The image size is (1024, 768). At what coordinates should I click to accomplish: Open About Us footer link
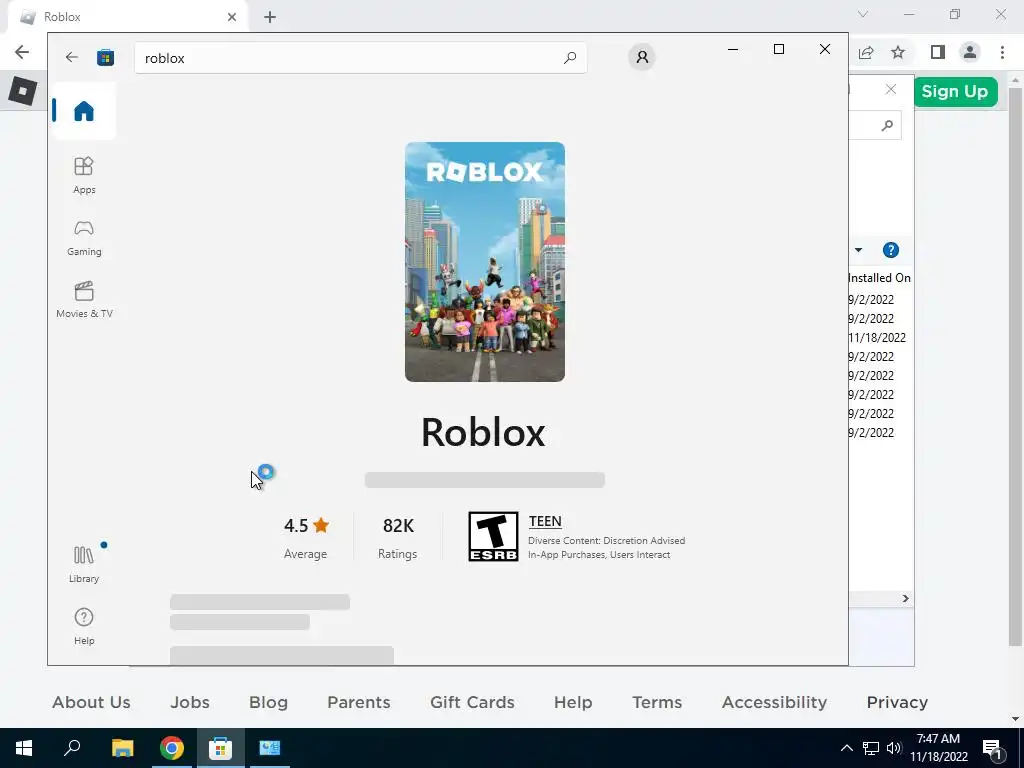pos(91,702)
